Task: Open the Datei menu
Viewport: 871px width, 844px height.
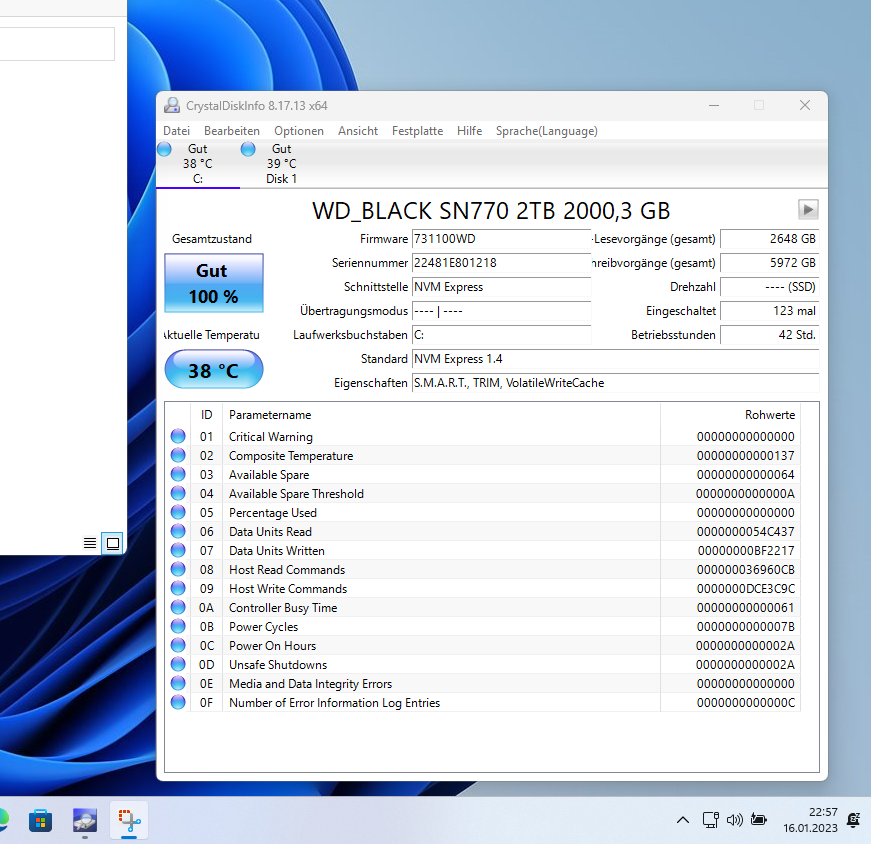Action: click(176, 131)
